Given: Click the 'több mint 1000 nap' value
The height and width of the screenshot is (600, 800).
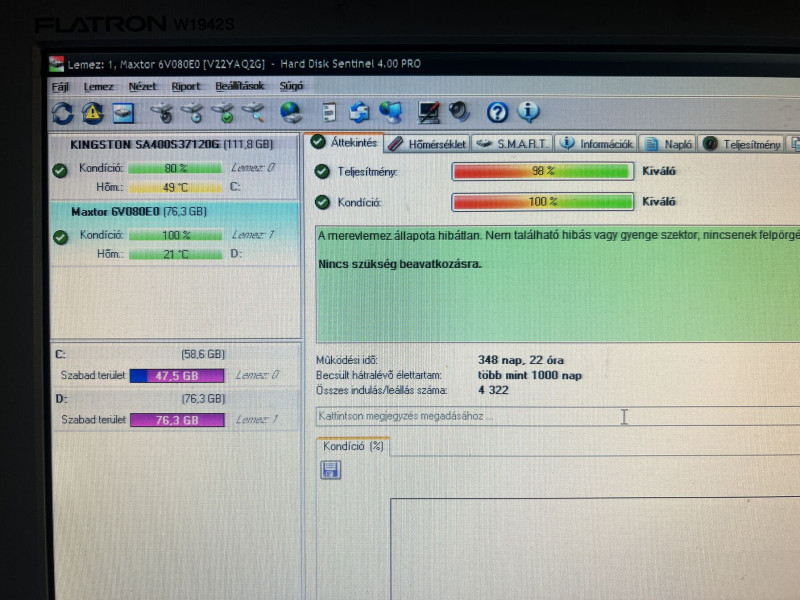Looking at the screenshot, I should [530, 376].
